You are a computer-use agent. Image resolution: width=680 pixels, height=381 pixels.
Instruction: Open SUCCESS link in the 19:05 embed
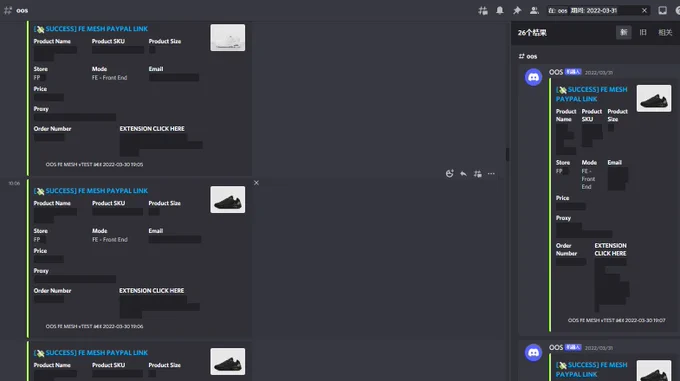(x=91, y=29)
